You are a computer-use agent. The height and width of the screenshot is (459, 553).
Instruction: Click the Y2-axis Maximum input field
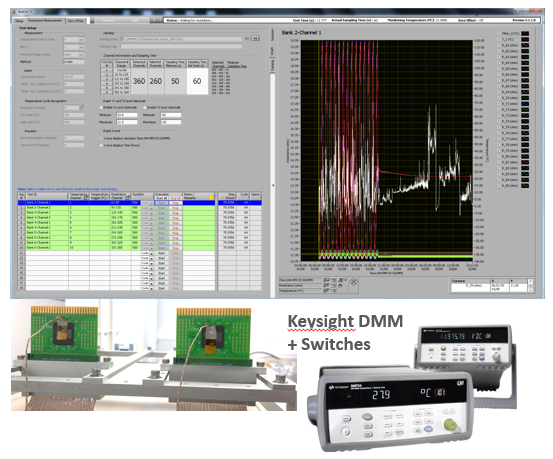click(x=171, y=122)
